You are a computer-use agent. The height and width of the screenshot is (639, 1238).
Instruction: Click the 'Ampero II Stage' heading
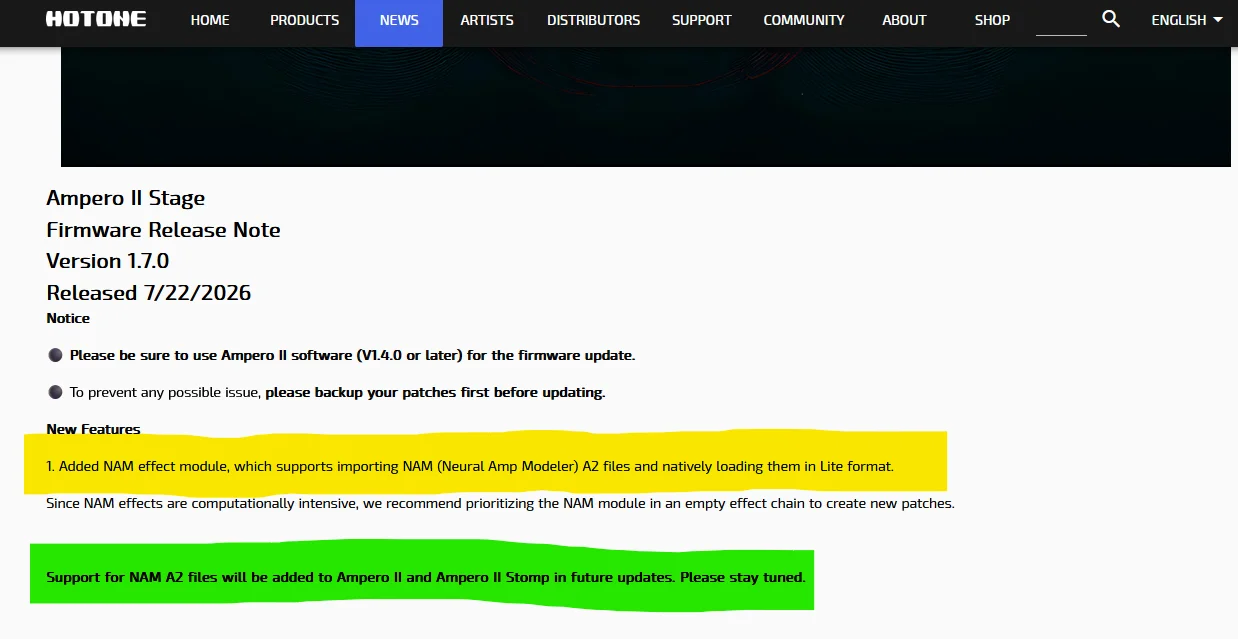[126, 198]
